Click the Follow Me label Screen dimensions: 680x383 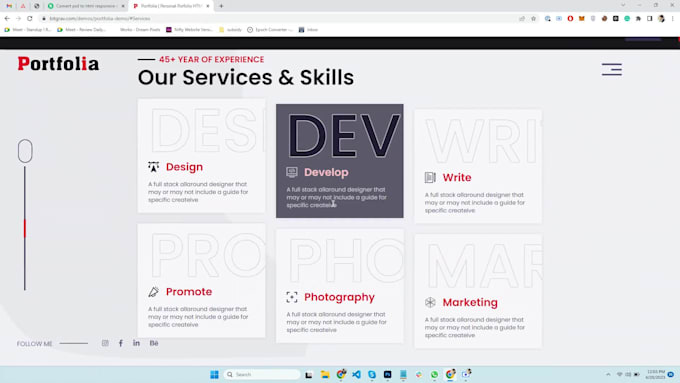(34, 344)
